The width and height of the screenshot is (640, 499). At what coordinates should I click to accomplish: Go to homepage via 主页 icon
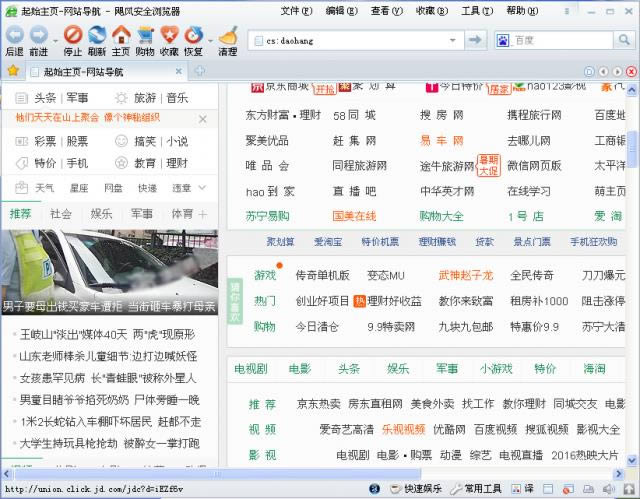[121, 35]
